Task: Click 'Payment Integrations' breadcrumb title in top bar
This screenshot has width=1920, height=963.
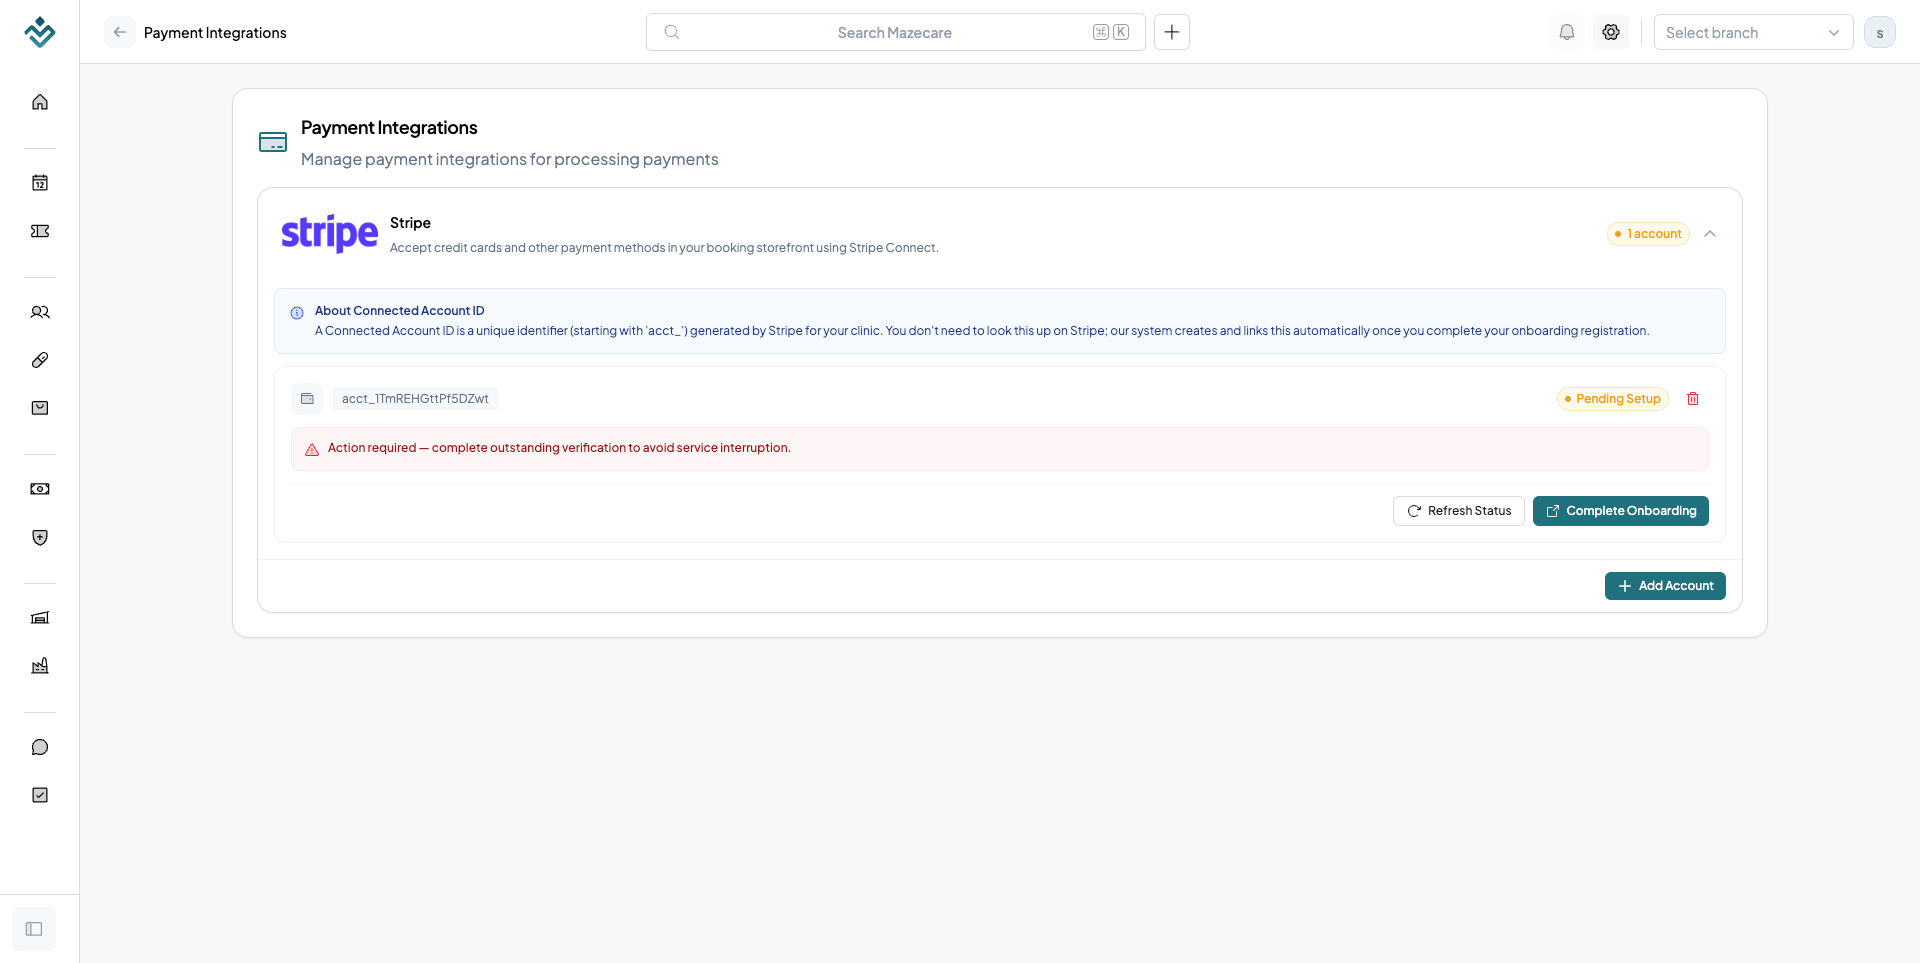Action: [x=215, y=33]
